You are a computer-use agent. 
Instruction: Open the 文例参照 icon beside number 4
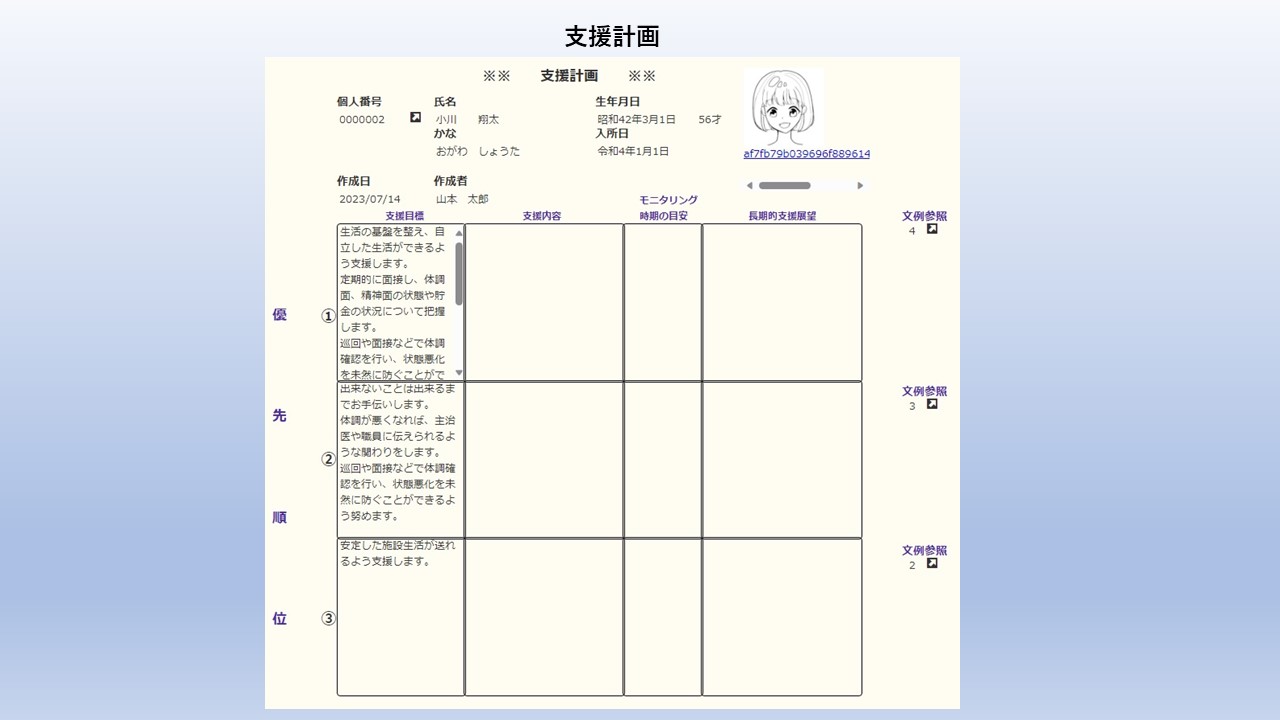click(x=932, y=229)
